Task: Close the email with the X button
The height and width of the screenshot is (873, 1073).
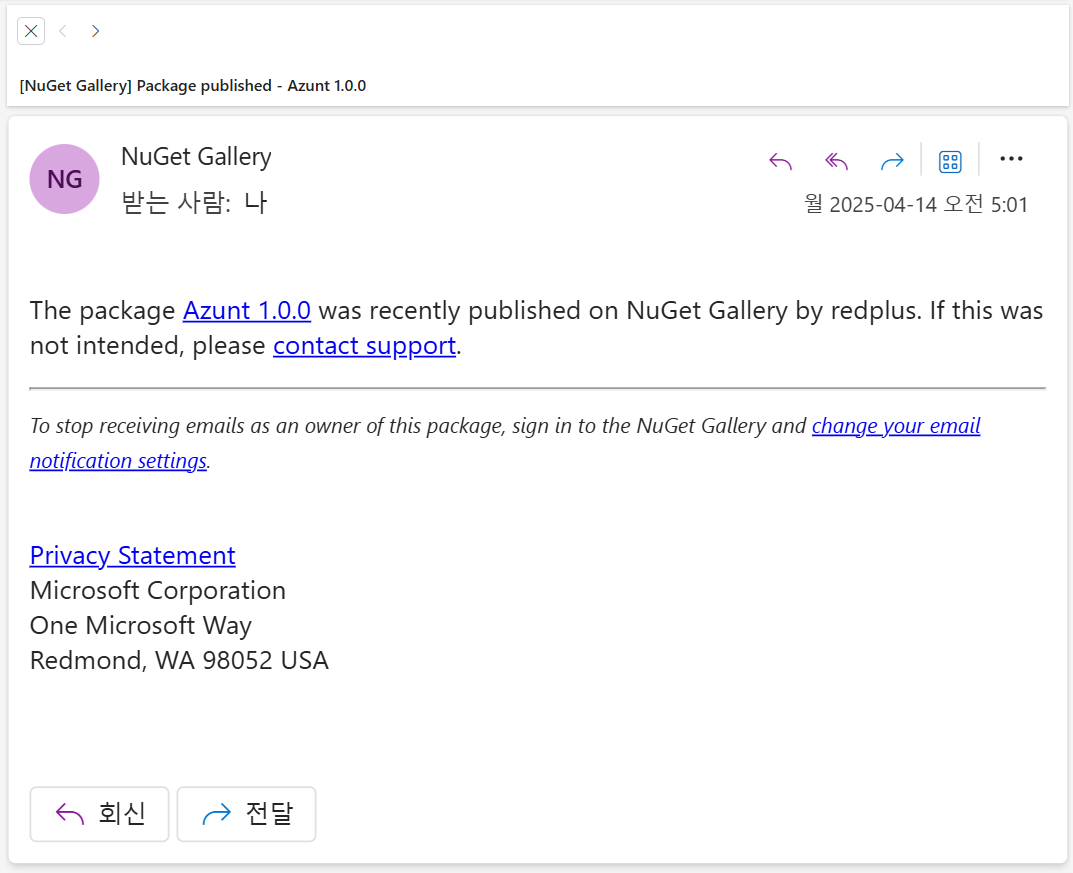Action: (x=31, y=31)
